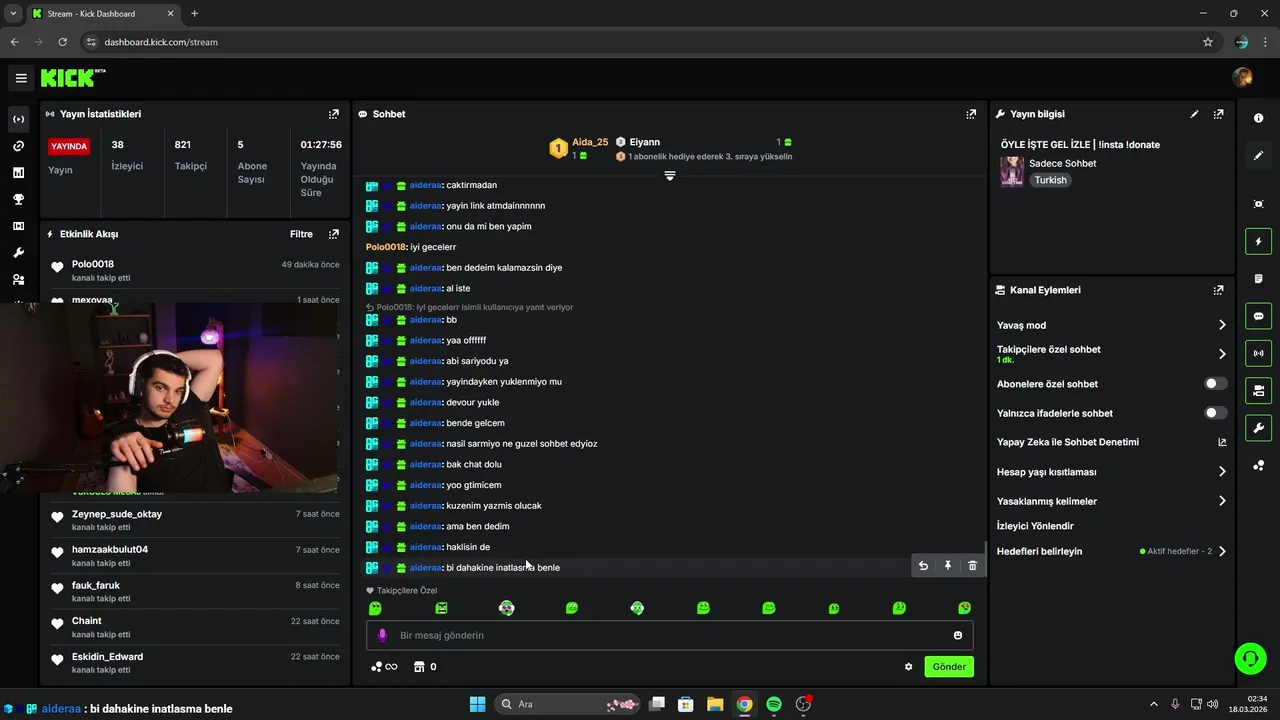Click the Kick logo
Image resolution: width=1280 pixels, height=720 pixels.
click(x=72, y=77)
